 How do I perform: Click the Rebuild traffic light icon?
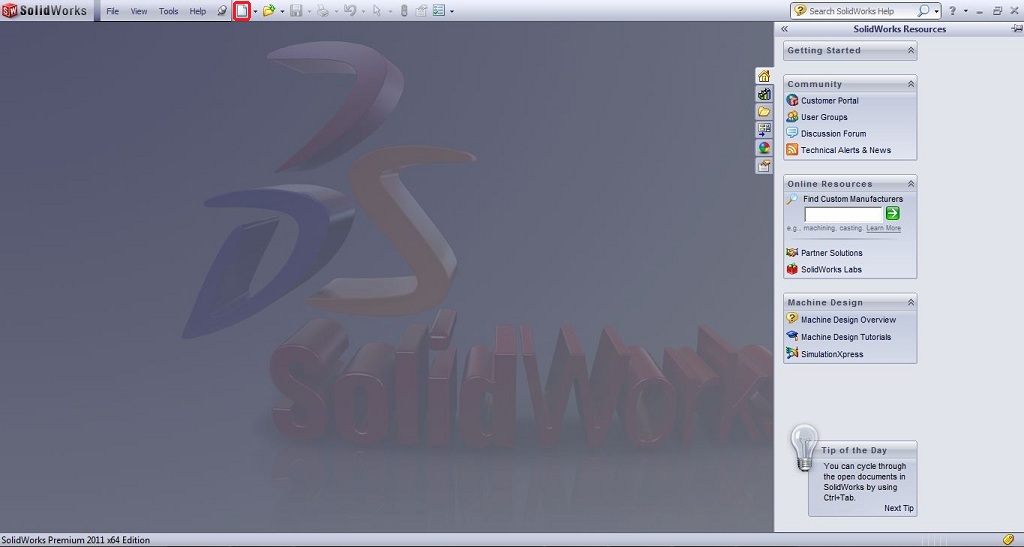pyautogui.click(x=404, y=11)
